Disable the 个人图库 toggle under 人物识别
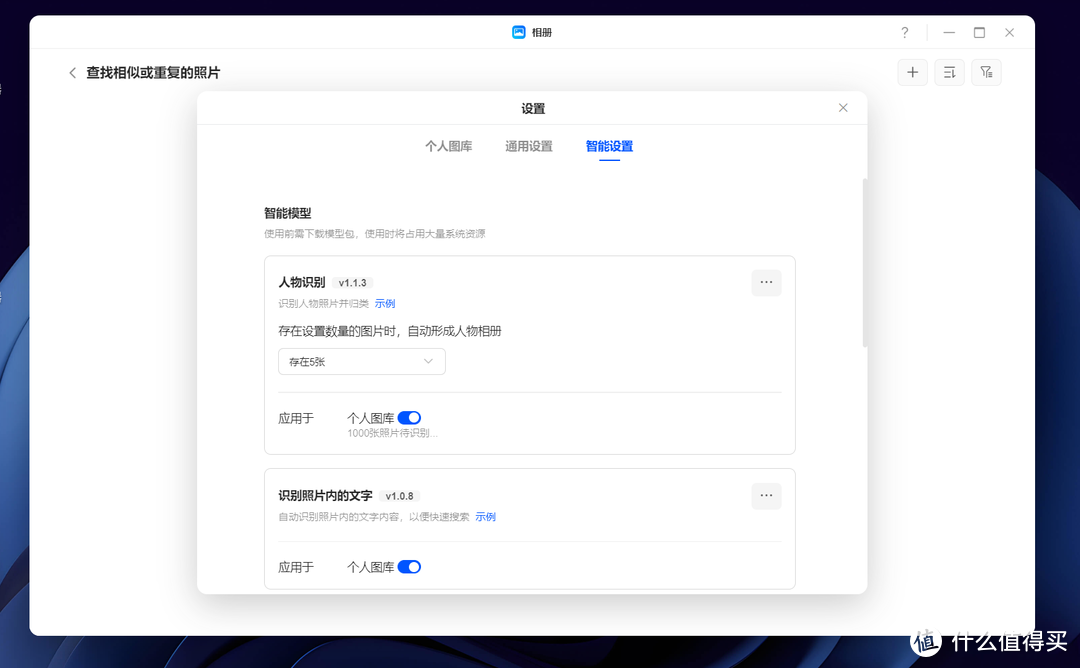 pyautogui.click(x=409, y=417)
